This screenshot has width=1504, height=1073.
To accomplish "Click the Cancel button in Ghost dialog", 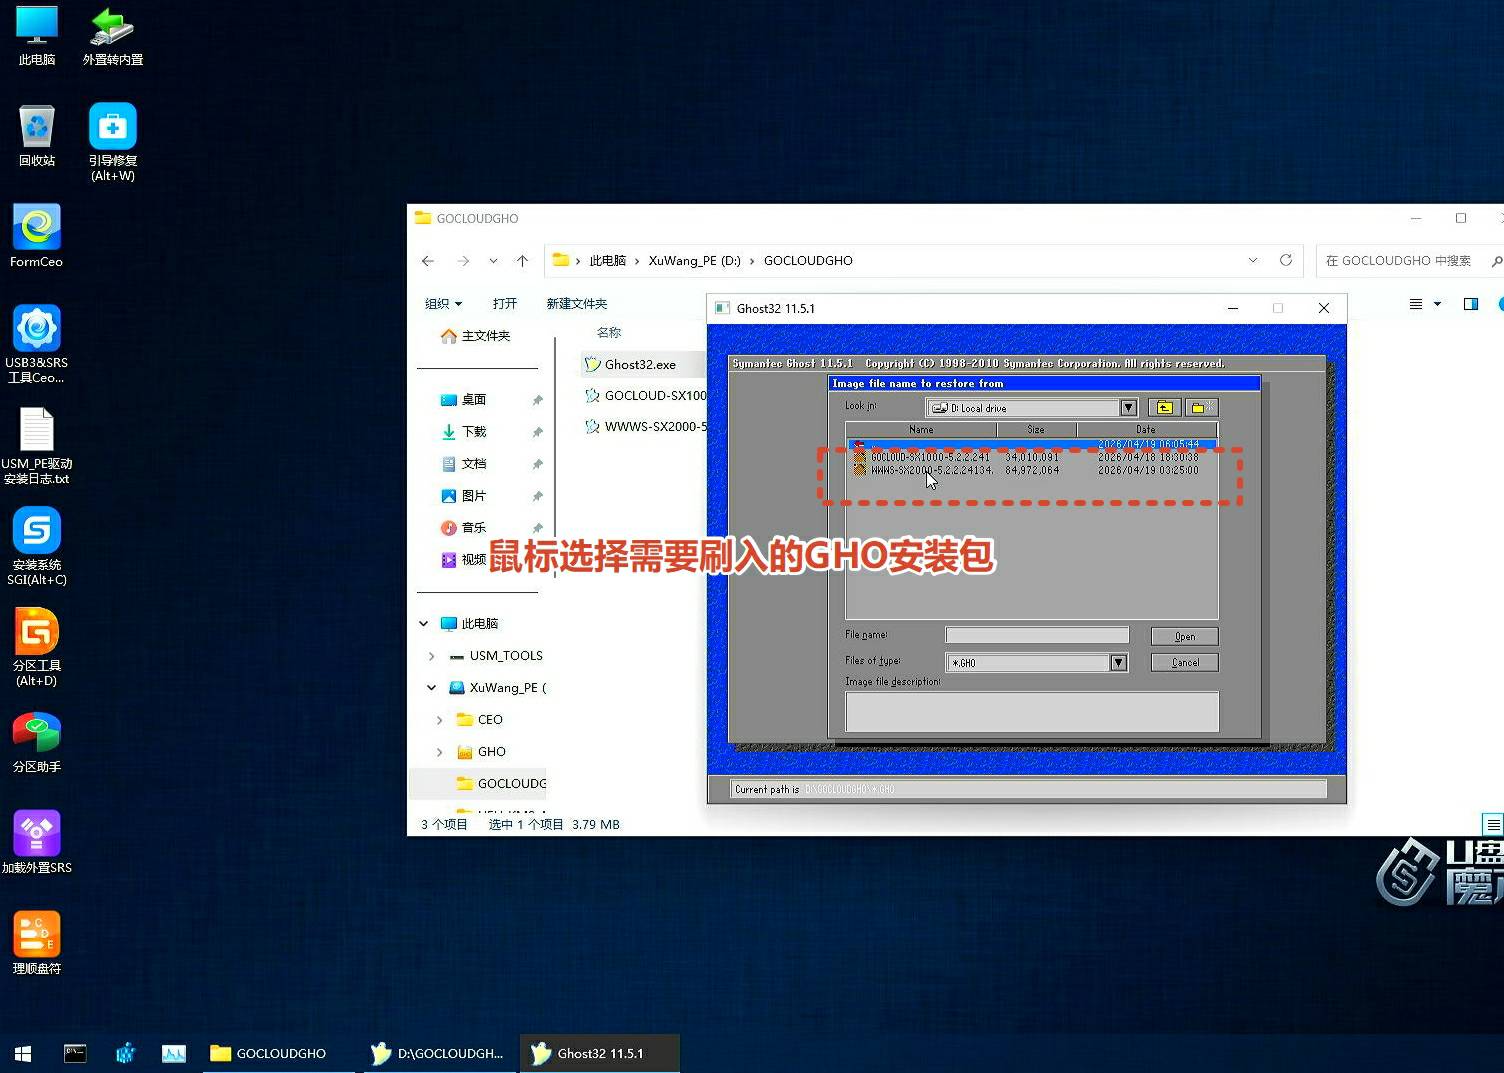I will 1184,662.
